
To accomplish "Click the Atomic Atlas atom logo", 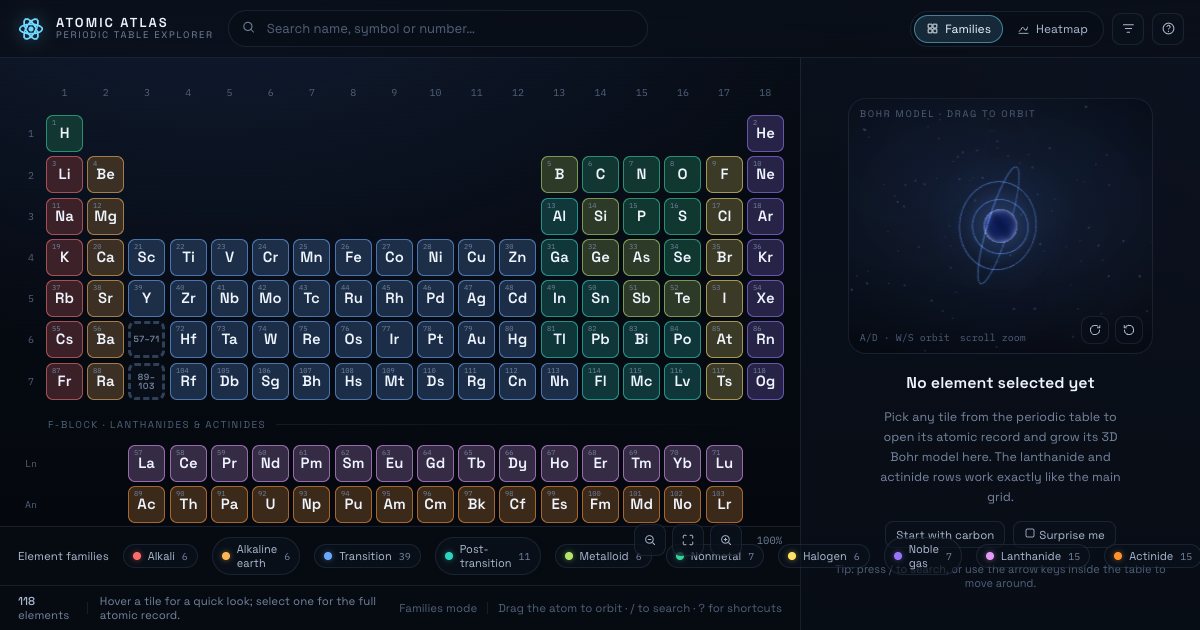I will 31,29.
